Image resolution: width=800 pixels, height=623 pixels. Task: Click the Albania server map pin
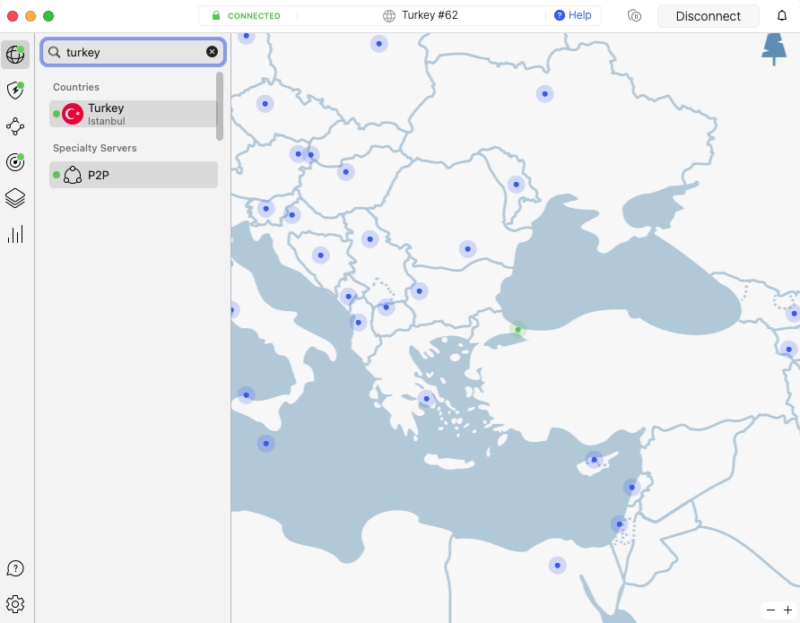pyautogui.click(x=358, y=322)
